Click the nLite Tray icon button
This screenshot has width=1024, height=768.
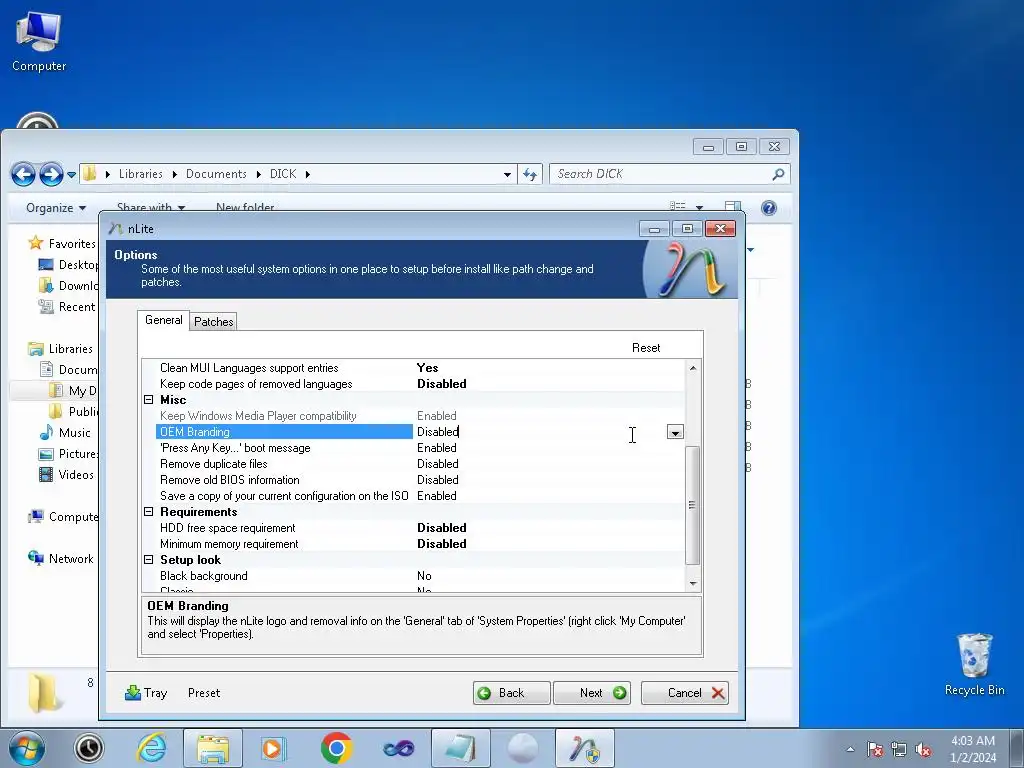pyautogui.click(x=146, y=692)
